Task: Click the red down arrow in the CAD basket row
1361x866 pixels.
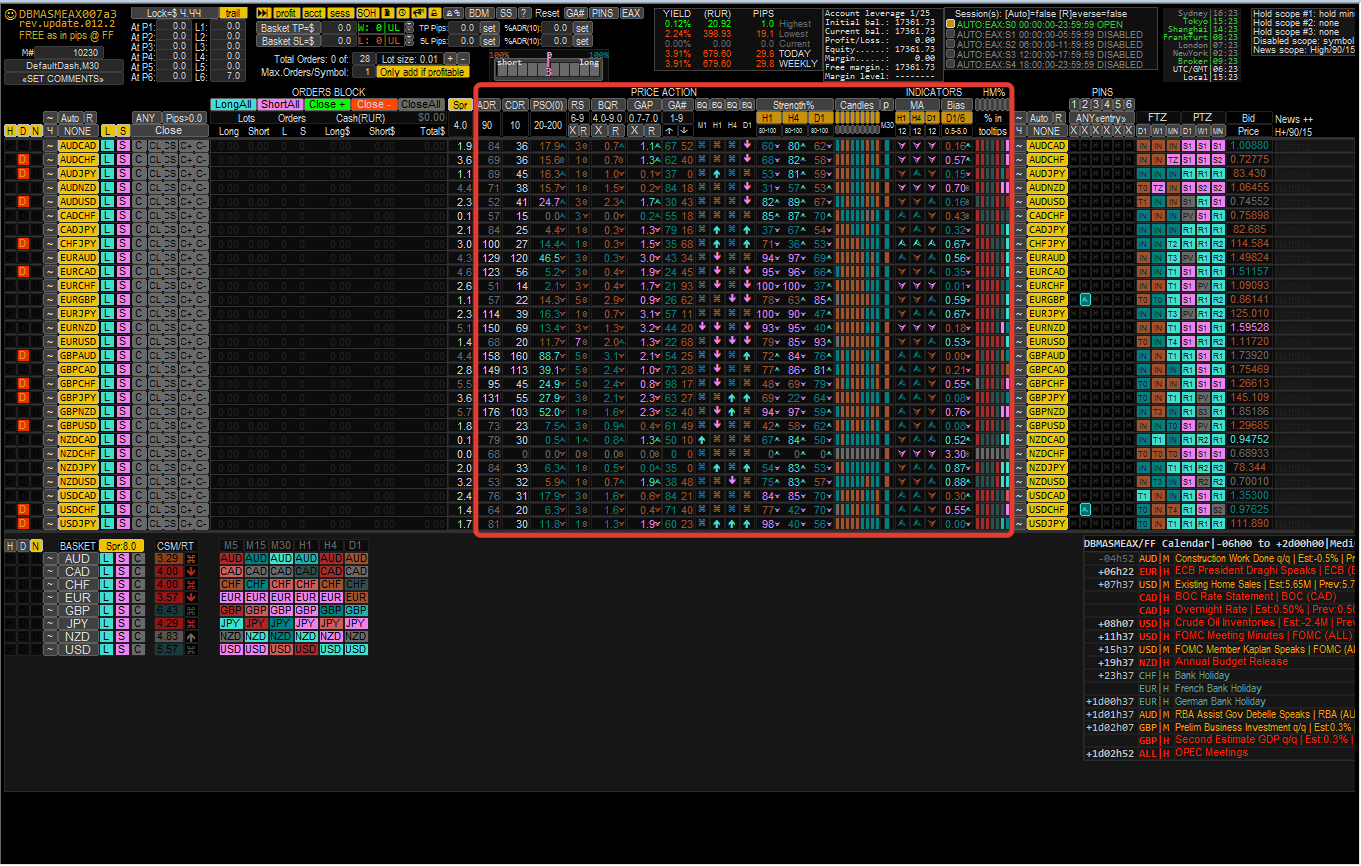Action: pyautogui.click(x=191, y=571)
